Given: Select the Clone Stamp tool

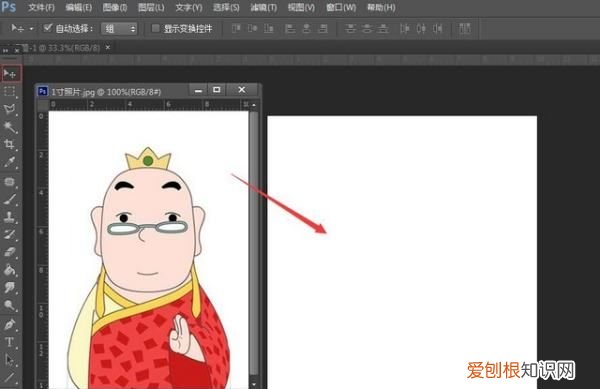Looking at the screenshot, I should coord(10,216).
